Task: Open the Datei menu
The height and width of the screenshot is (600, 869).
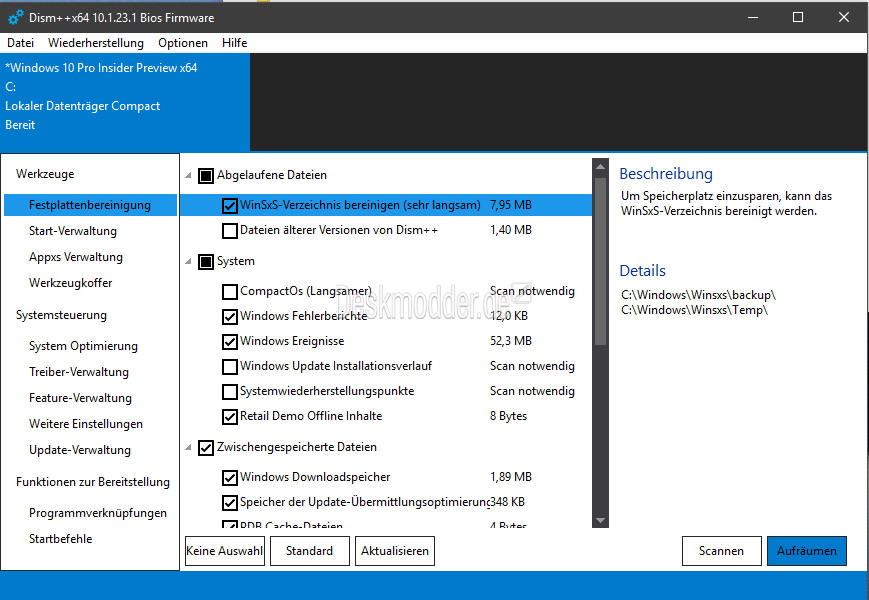Action: click(x=20, y=43)
